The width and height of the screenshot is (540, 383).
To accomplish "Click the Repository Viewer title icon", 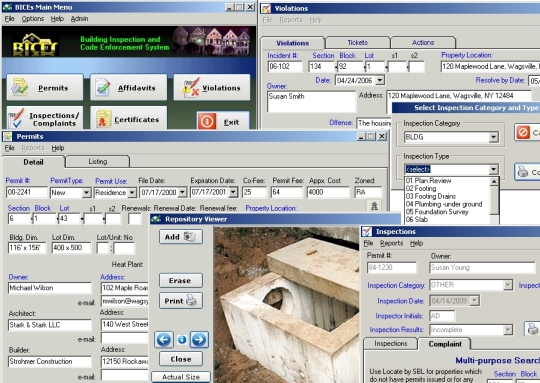I will pyautogui.click(x=156, y=219).
